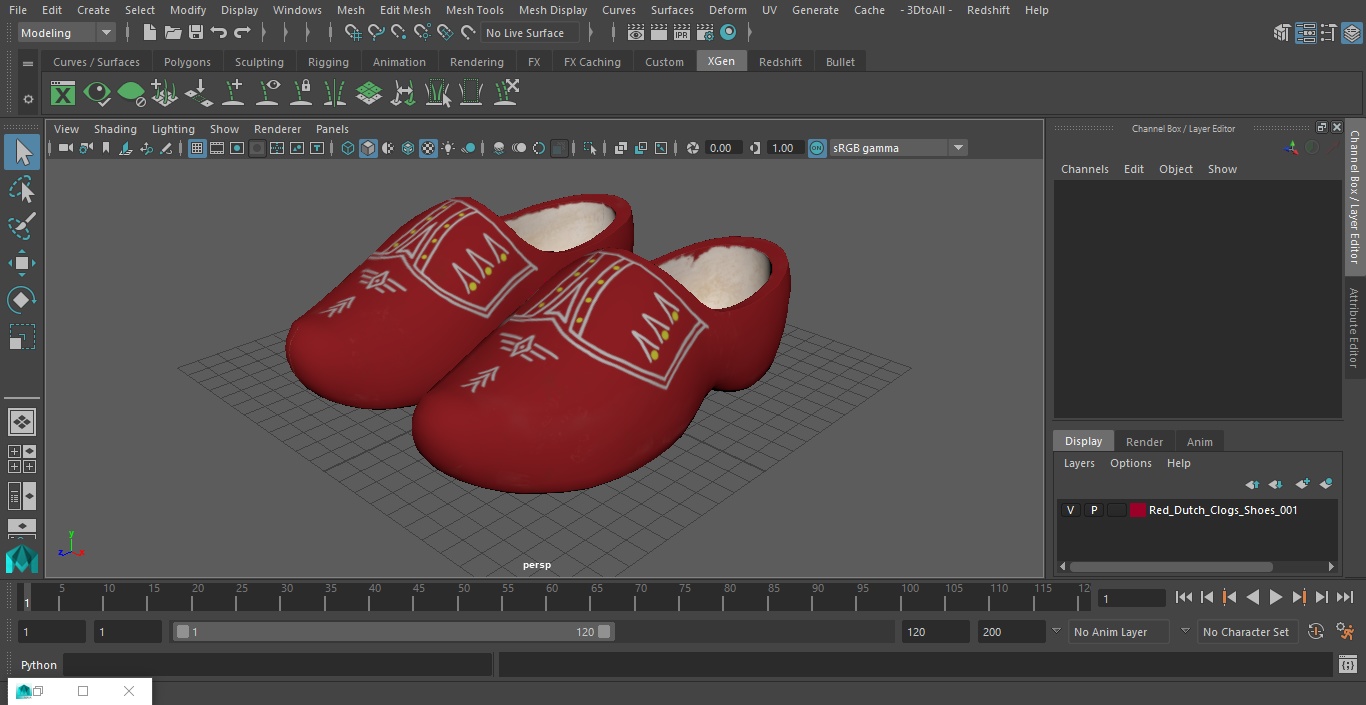
Task: Click the Undo arrow icon
Action: 219,33
